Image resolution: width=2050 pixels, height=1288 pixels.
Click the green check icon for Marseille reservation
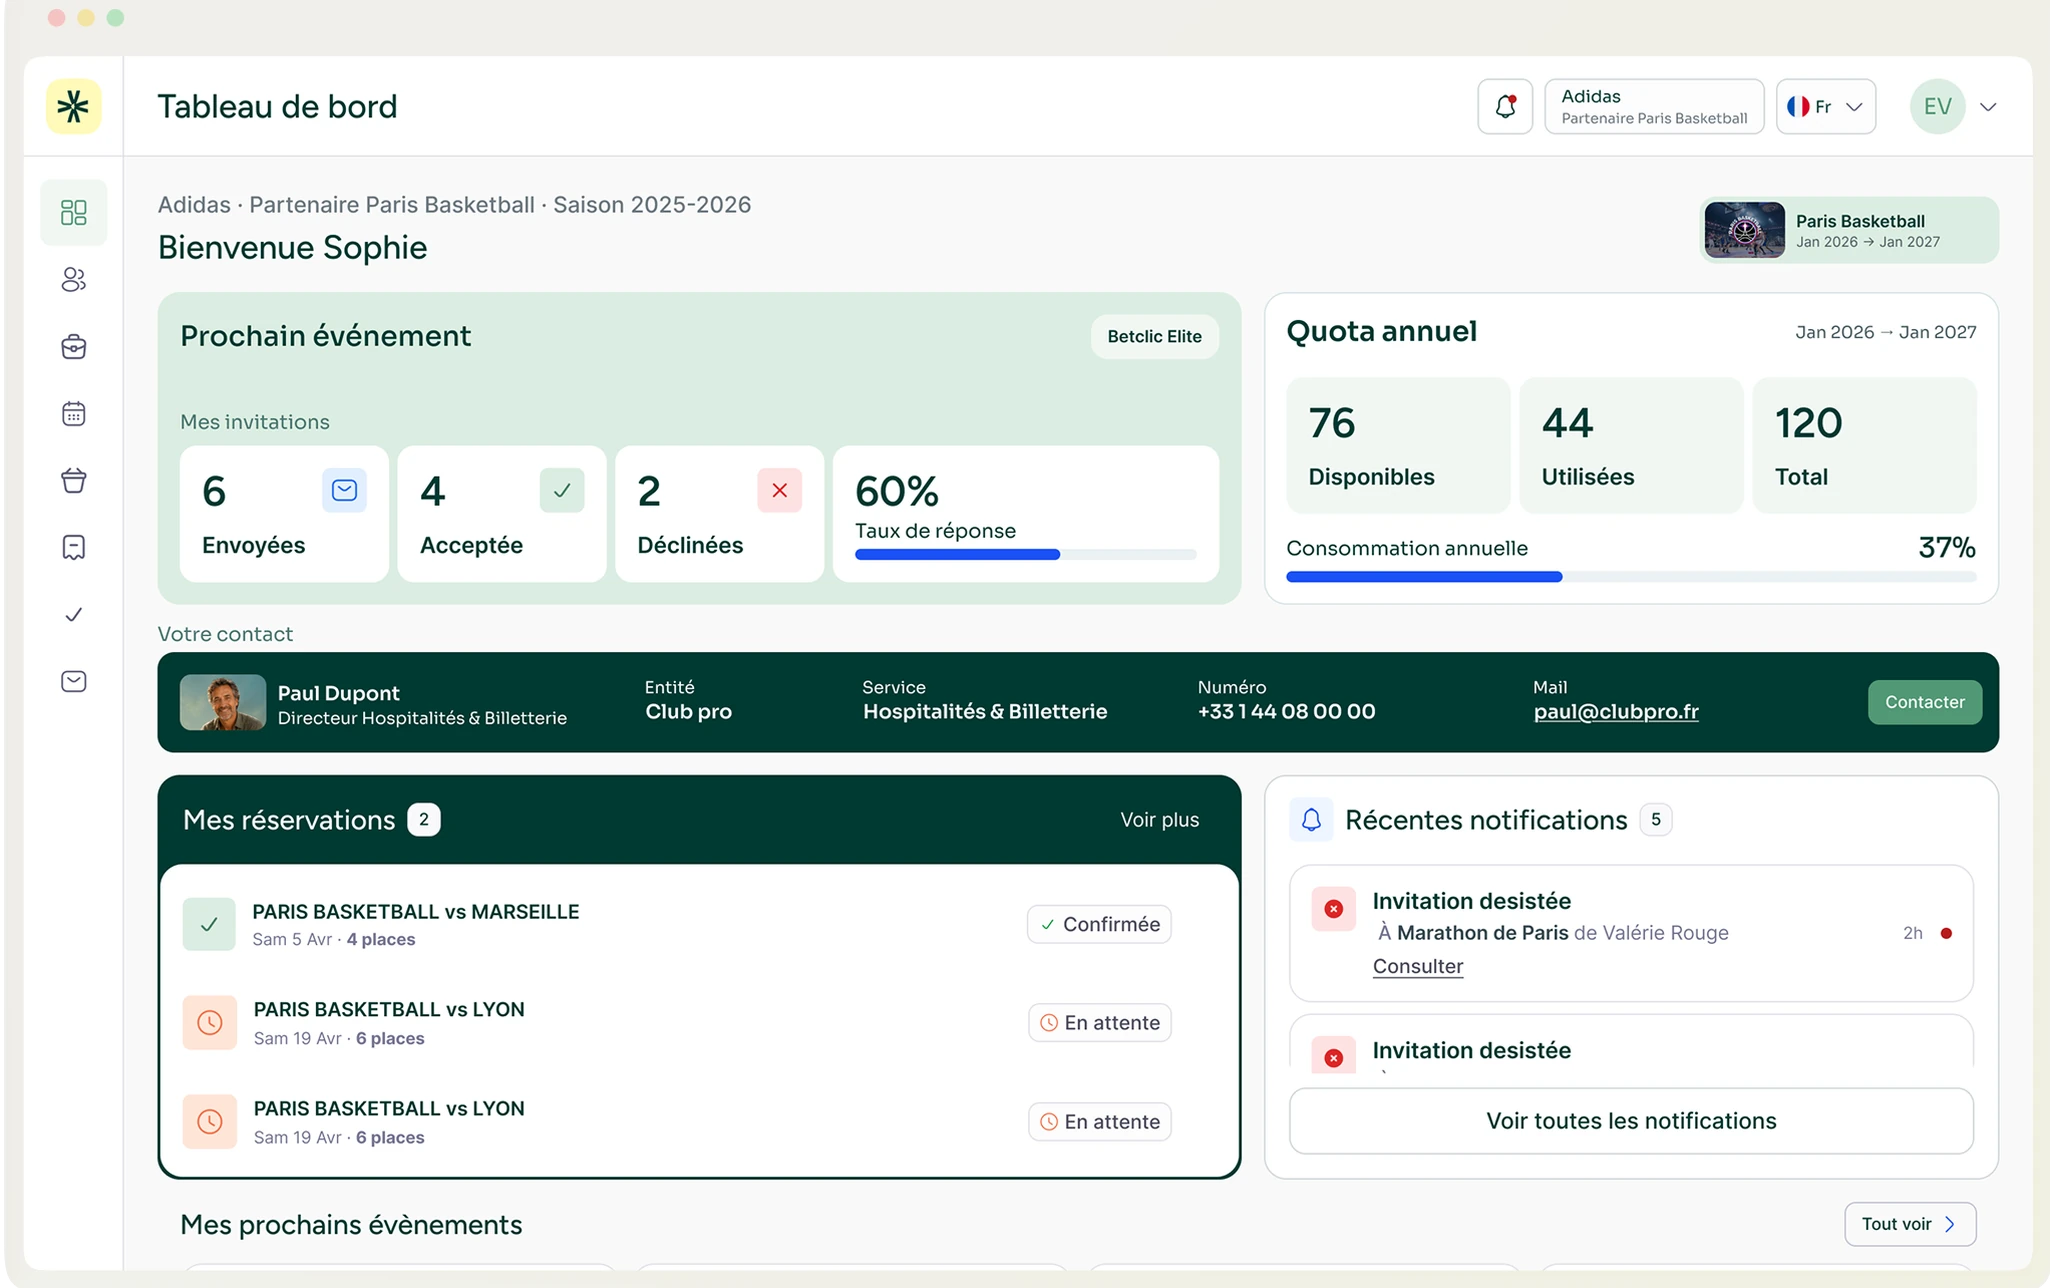coord(209,924)
